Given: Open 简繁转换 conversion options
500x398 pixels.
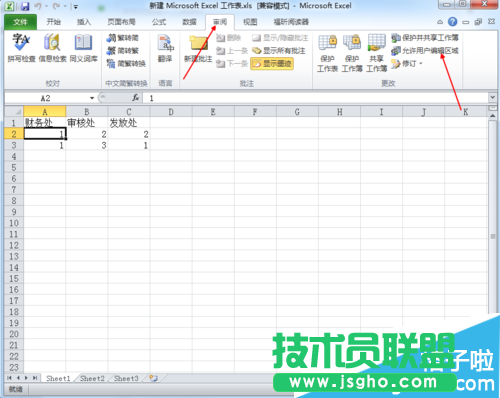Looking at the screenshot, I should (126, 63).
